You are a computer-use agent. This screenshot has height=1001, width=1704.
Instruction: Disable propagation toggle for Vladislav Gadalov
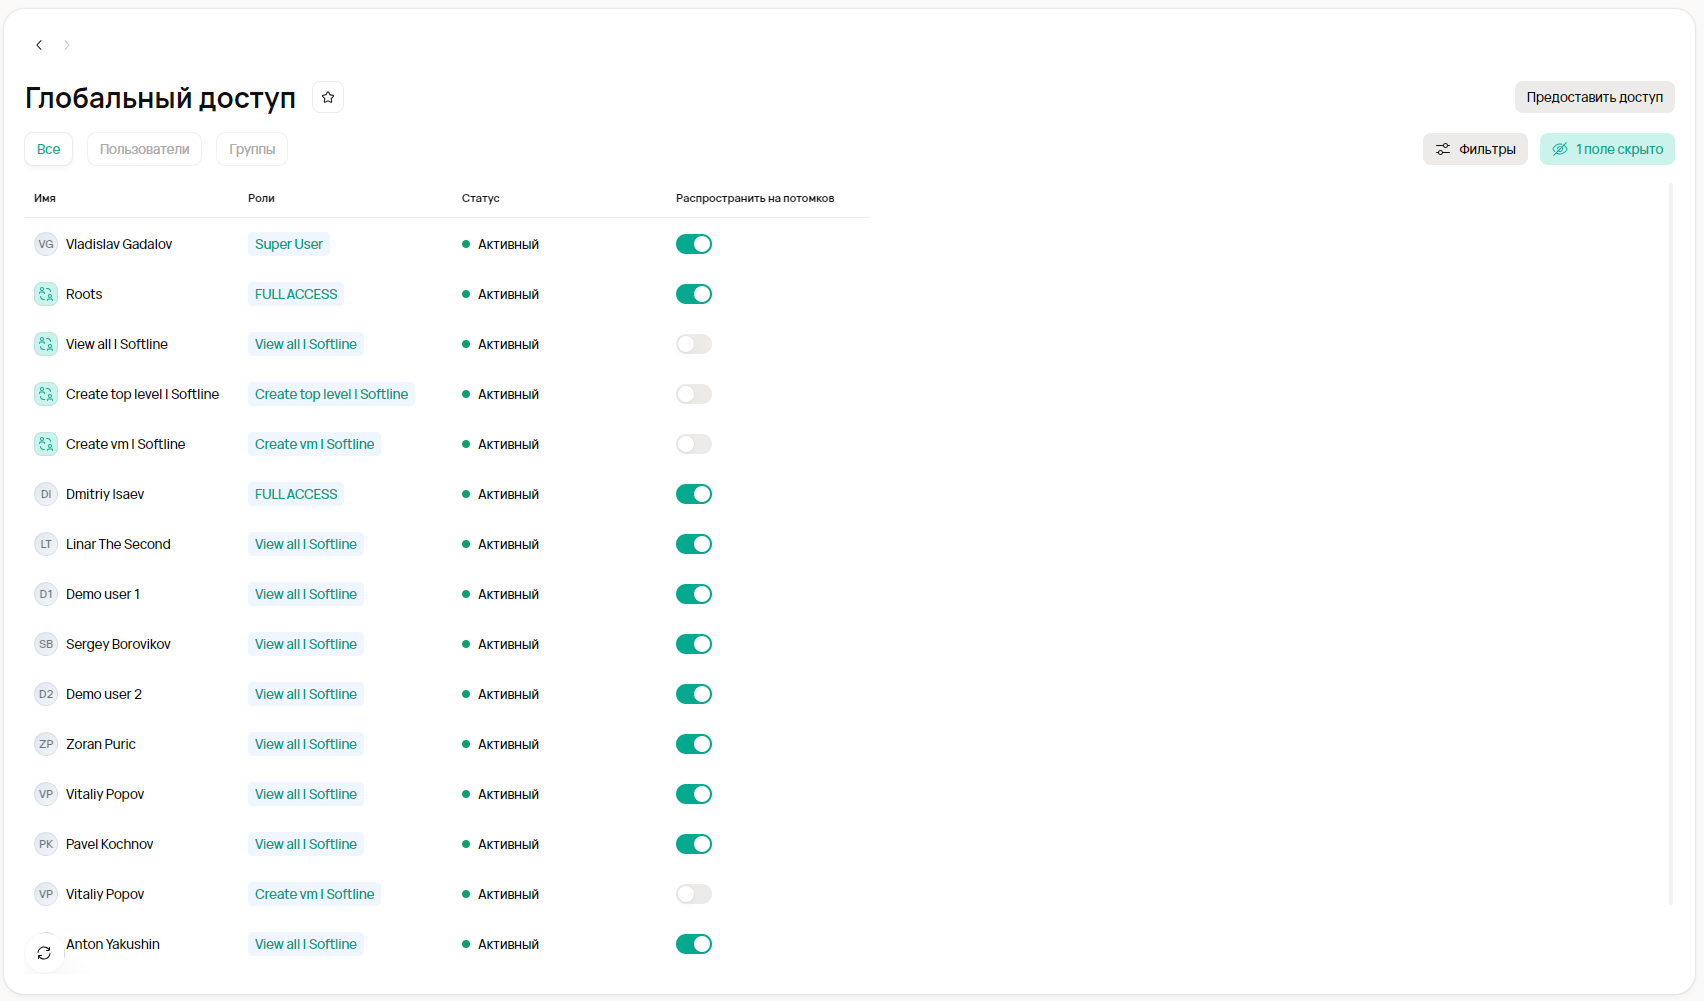[693, 244]
